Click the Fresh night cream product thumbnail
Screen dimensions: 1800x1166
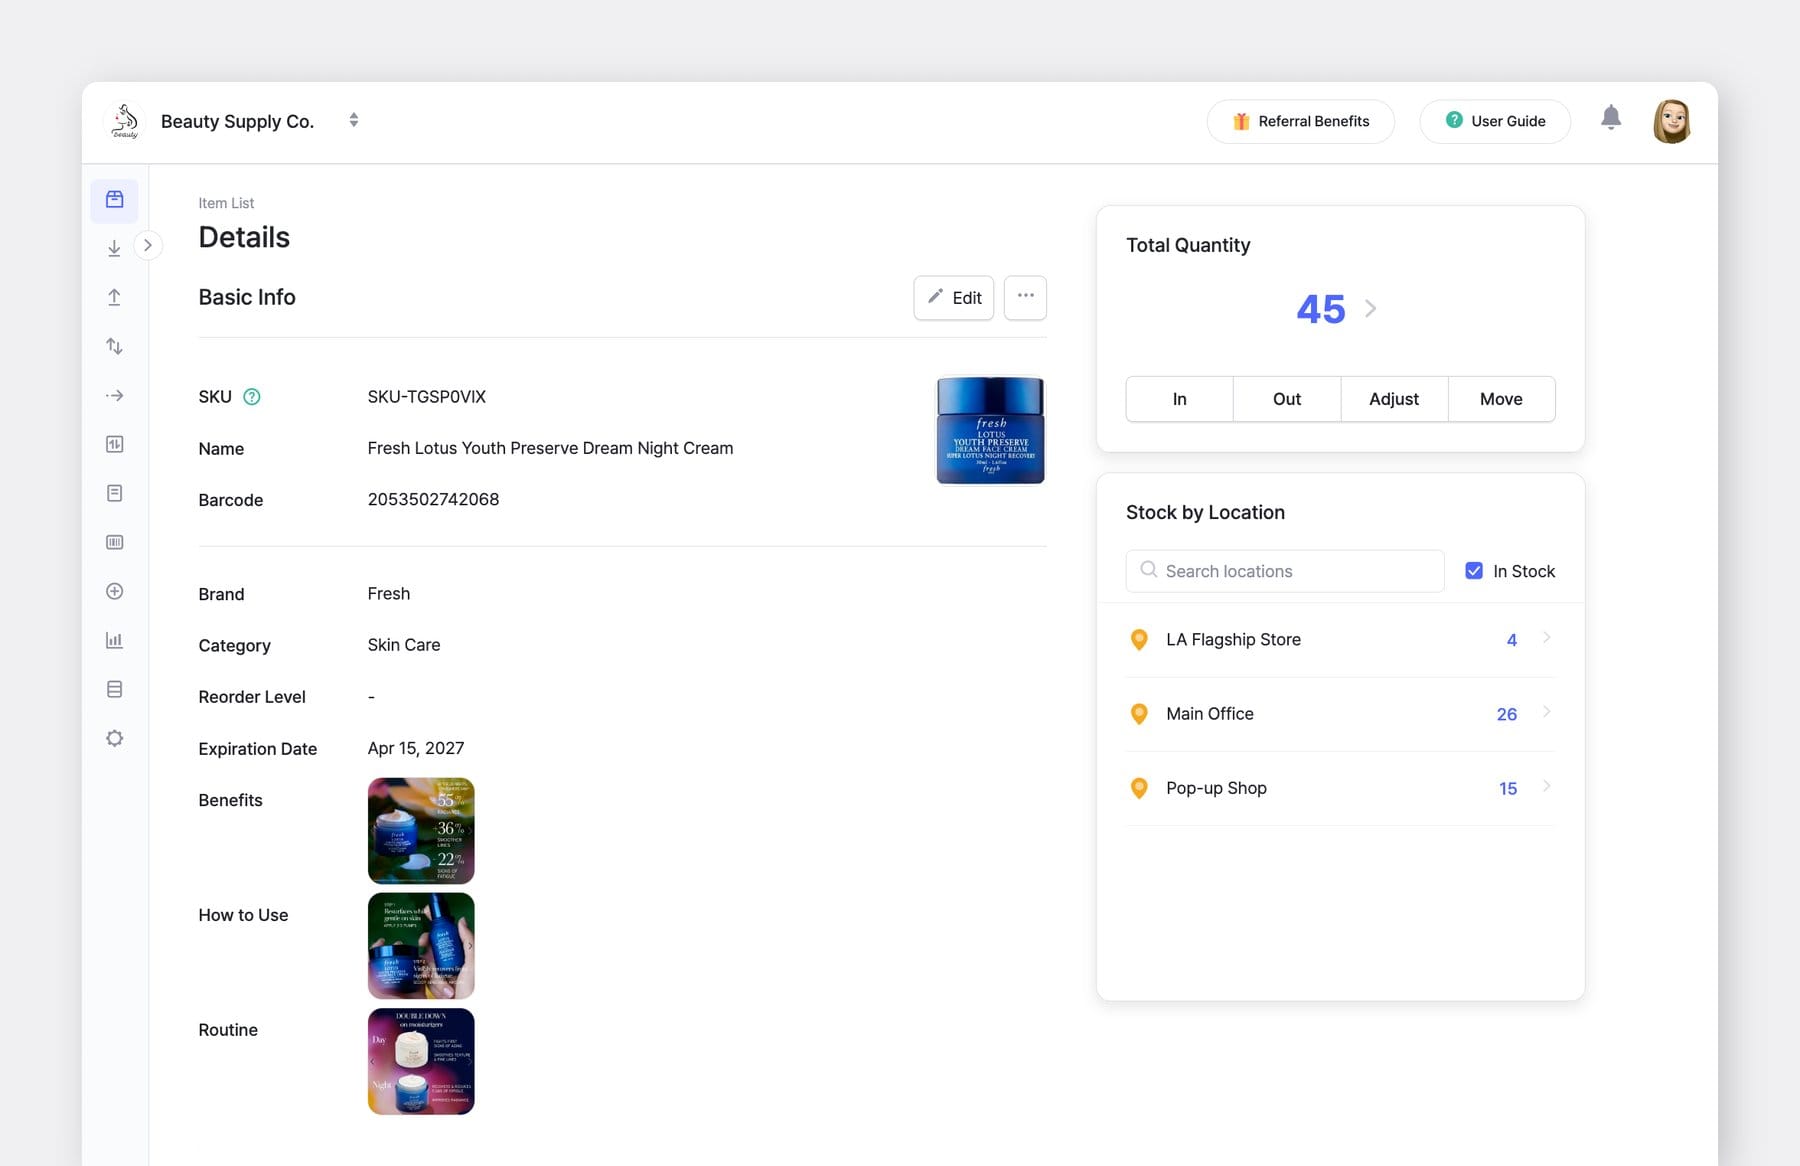click(989, 430)
